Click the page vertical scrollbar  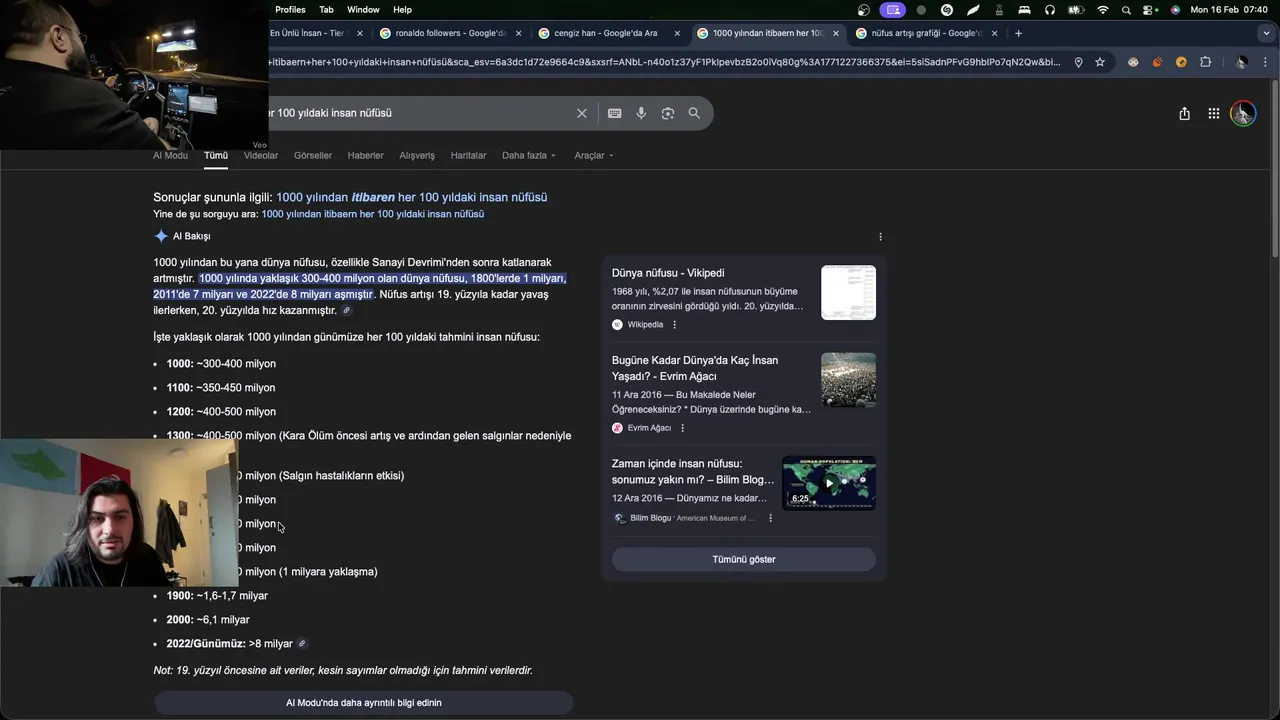(x=1275, y=170)
